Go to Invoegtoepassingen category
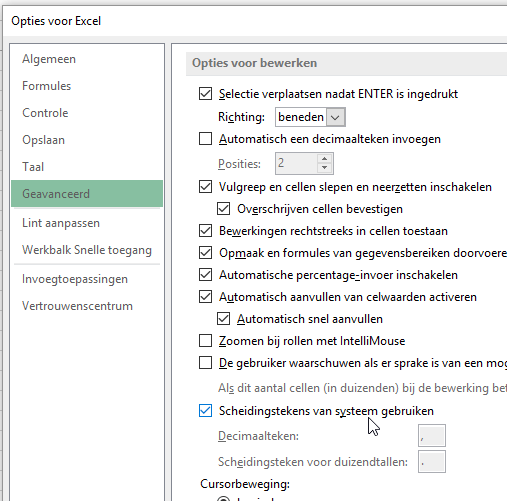The width and height of the screenshot is (507, 501). (x=75, y=279)
